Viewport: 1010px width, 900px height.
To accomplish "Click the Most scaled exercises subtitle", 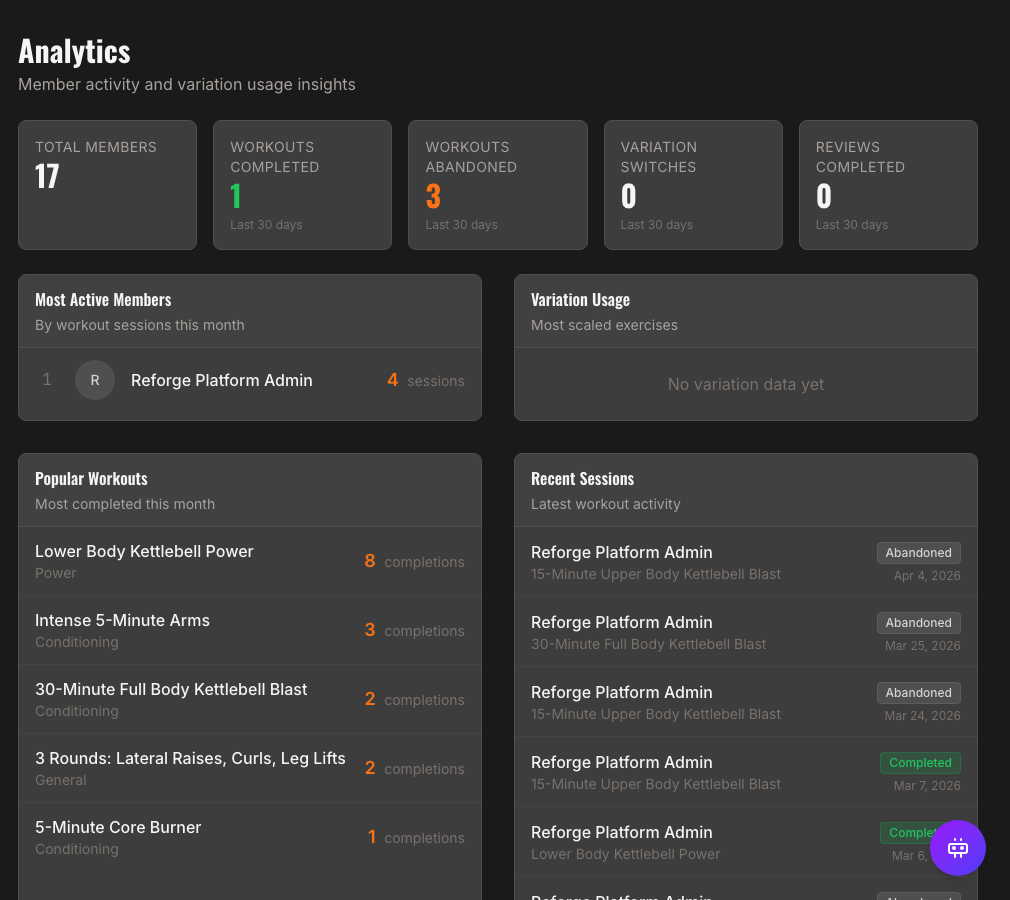I will [604, 325].
